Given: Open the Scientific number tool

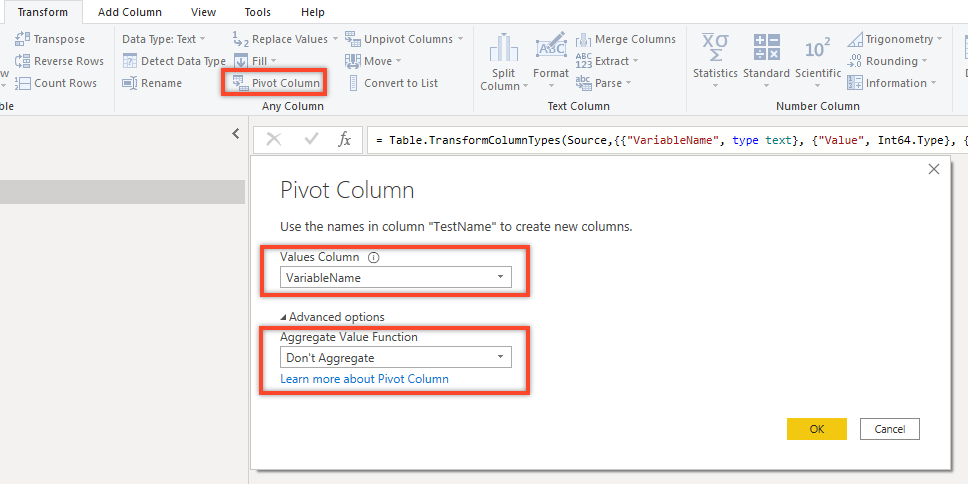Looking at the screenshot, I should pos(818,62).
